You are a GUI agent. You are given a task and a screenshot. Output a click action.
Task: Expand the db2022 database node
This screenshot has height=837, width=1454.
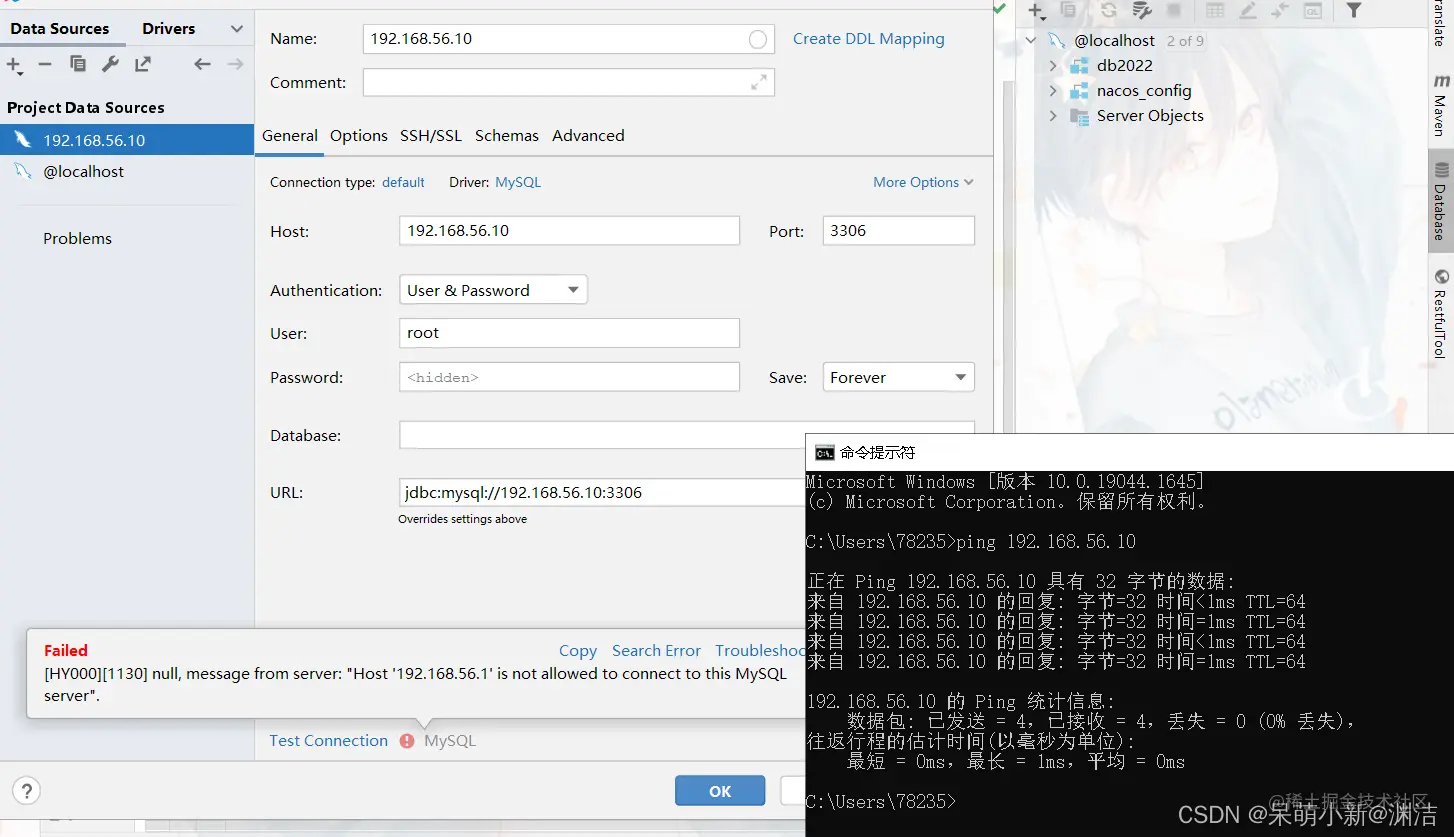1053,65
